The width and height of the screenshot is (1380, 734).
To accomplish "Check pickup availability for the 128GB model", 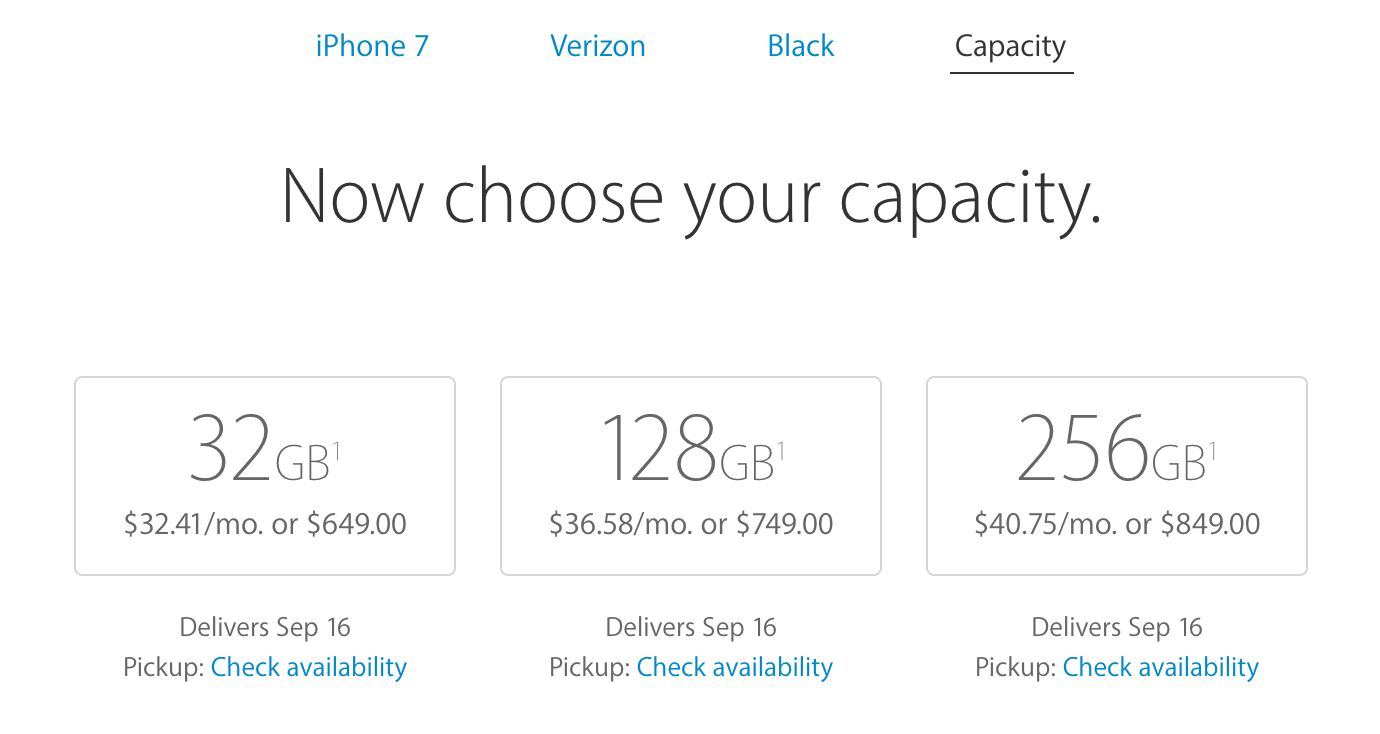I will point(735,667).
